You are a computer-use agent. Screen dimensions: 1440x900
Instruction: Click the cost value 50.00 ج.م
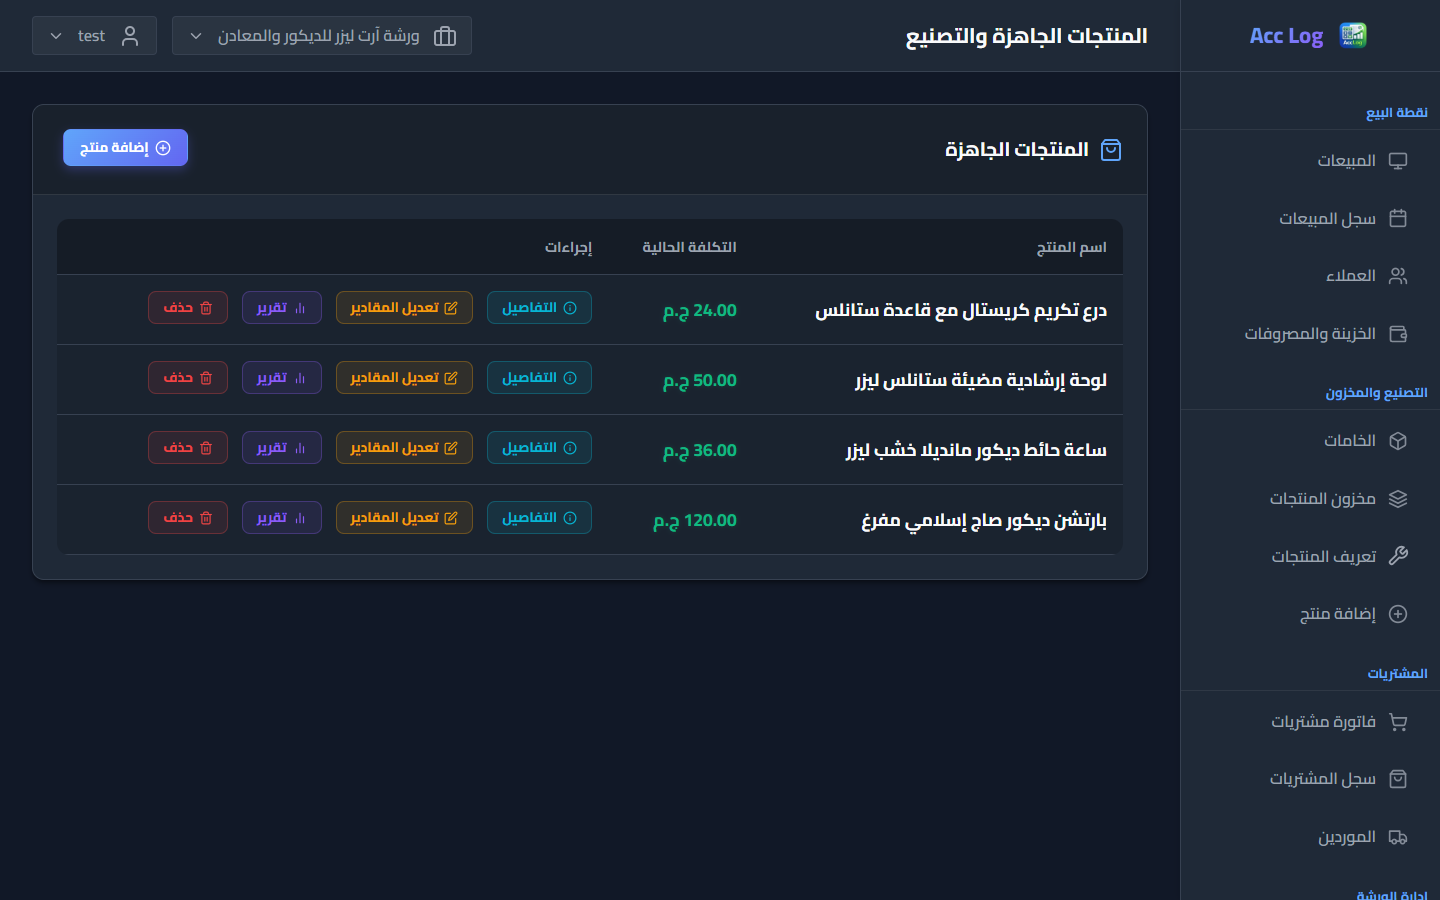(x=700, y=381)
